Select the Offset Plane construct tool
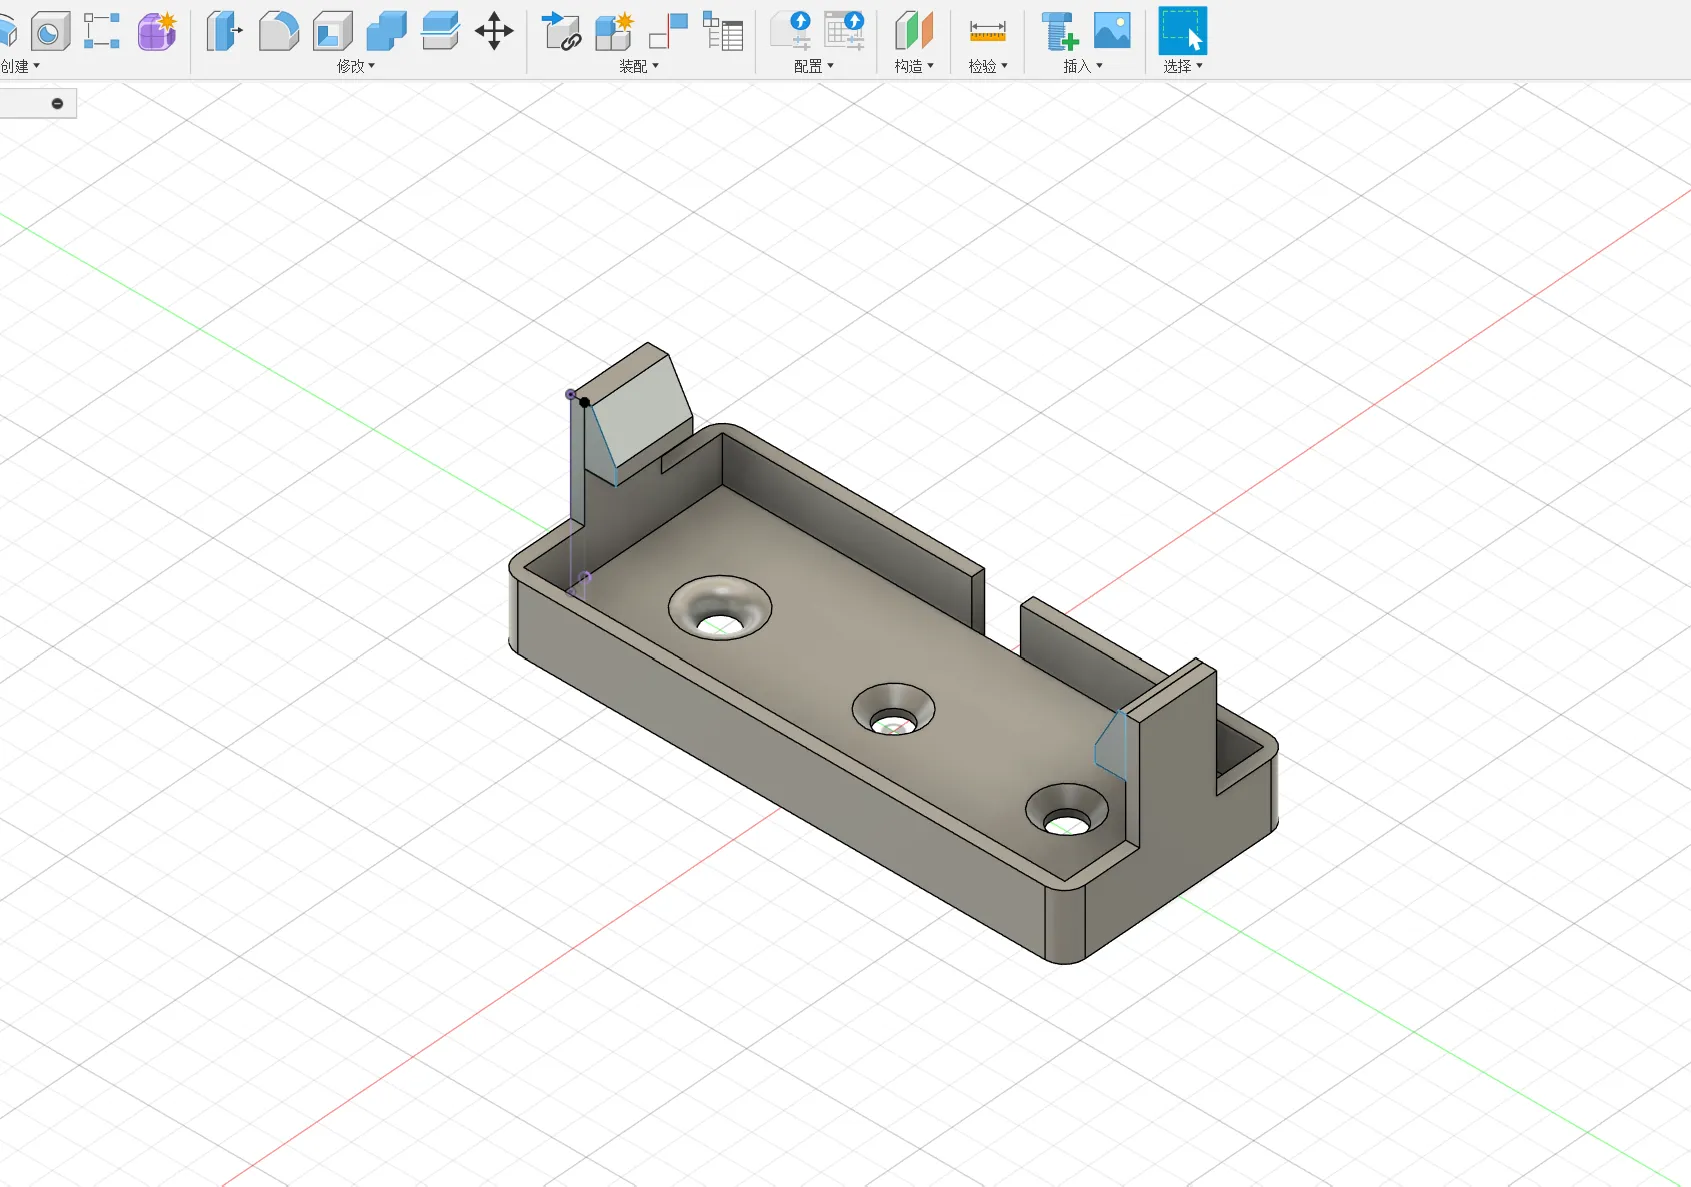 coord(913,31)
